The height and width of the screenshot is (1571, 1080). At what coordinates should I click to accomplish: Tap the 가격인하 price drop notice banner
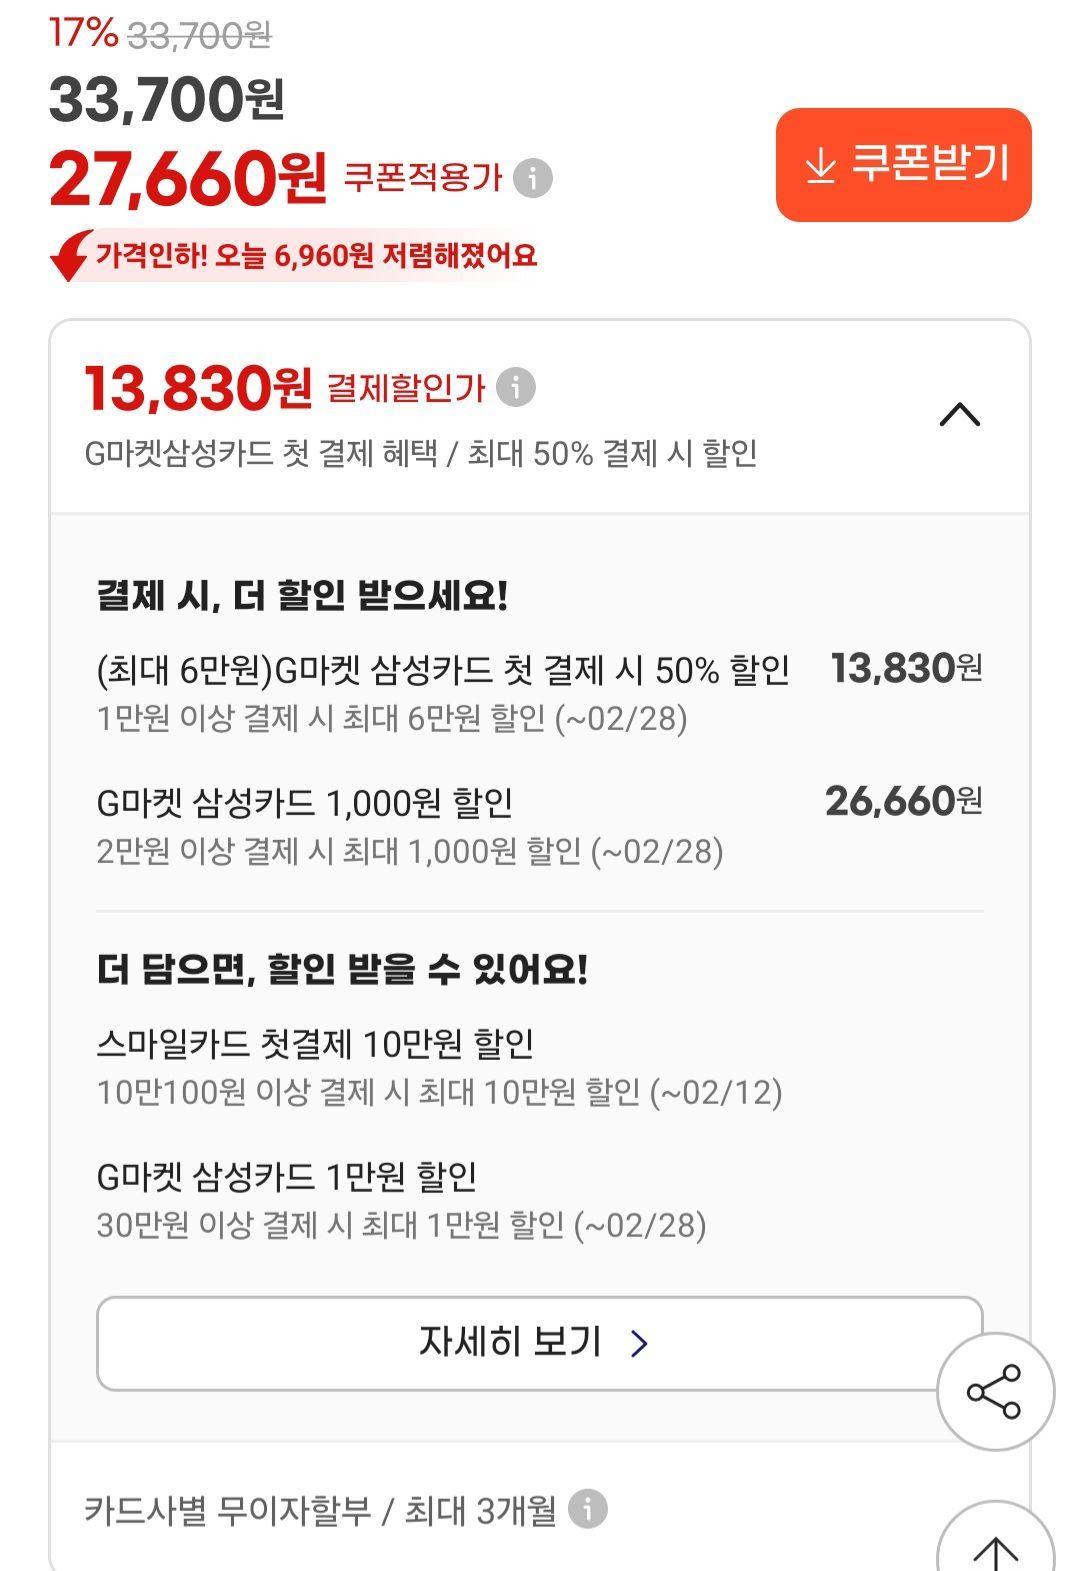pos(316,256)
